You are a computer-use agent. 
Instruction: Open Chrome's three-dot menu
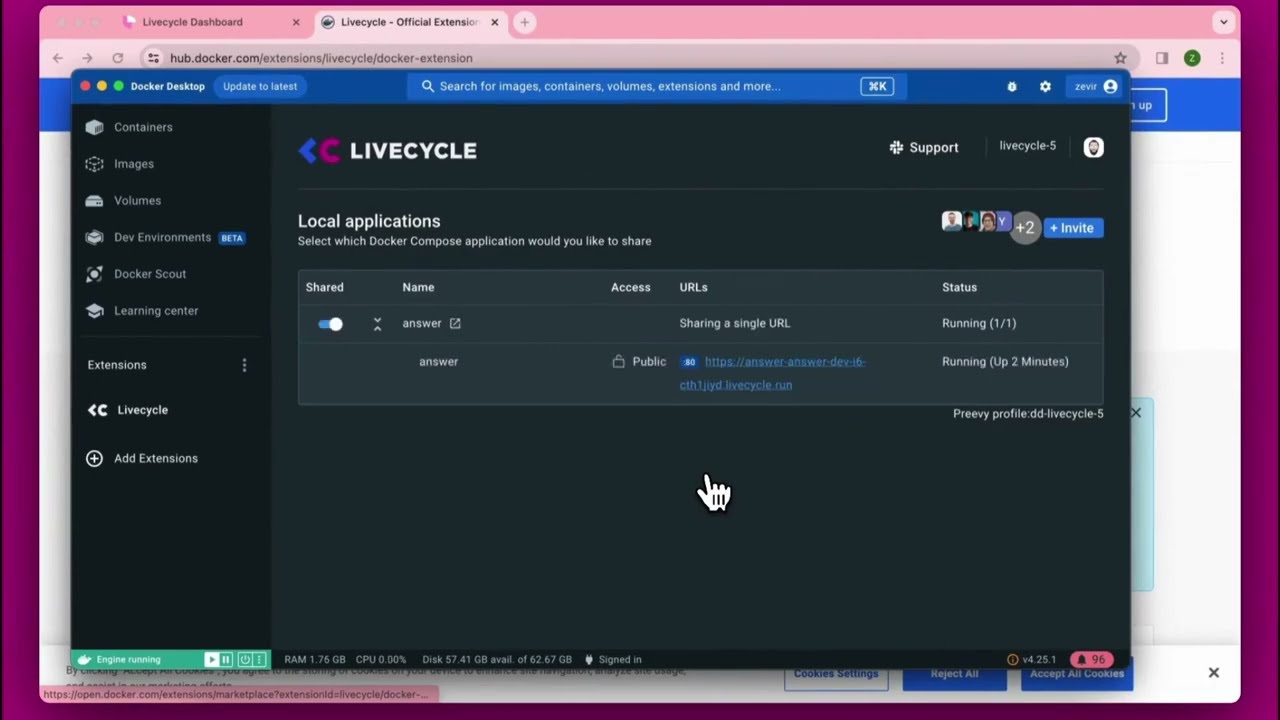(x=1222, y=58)
